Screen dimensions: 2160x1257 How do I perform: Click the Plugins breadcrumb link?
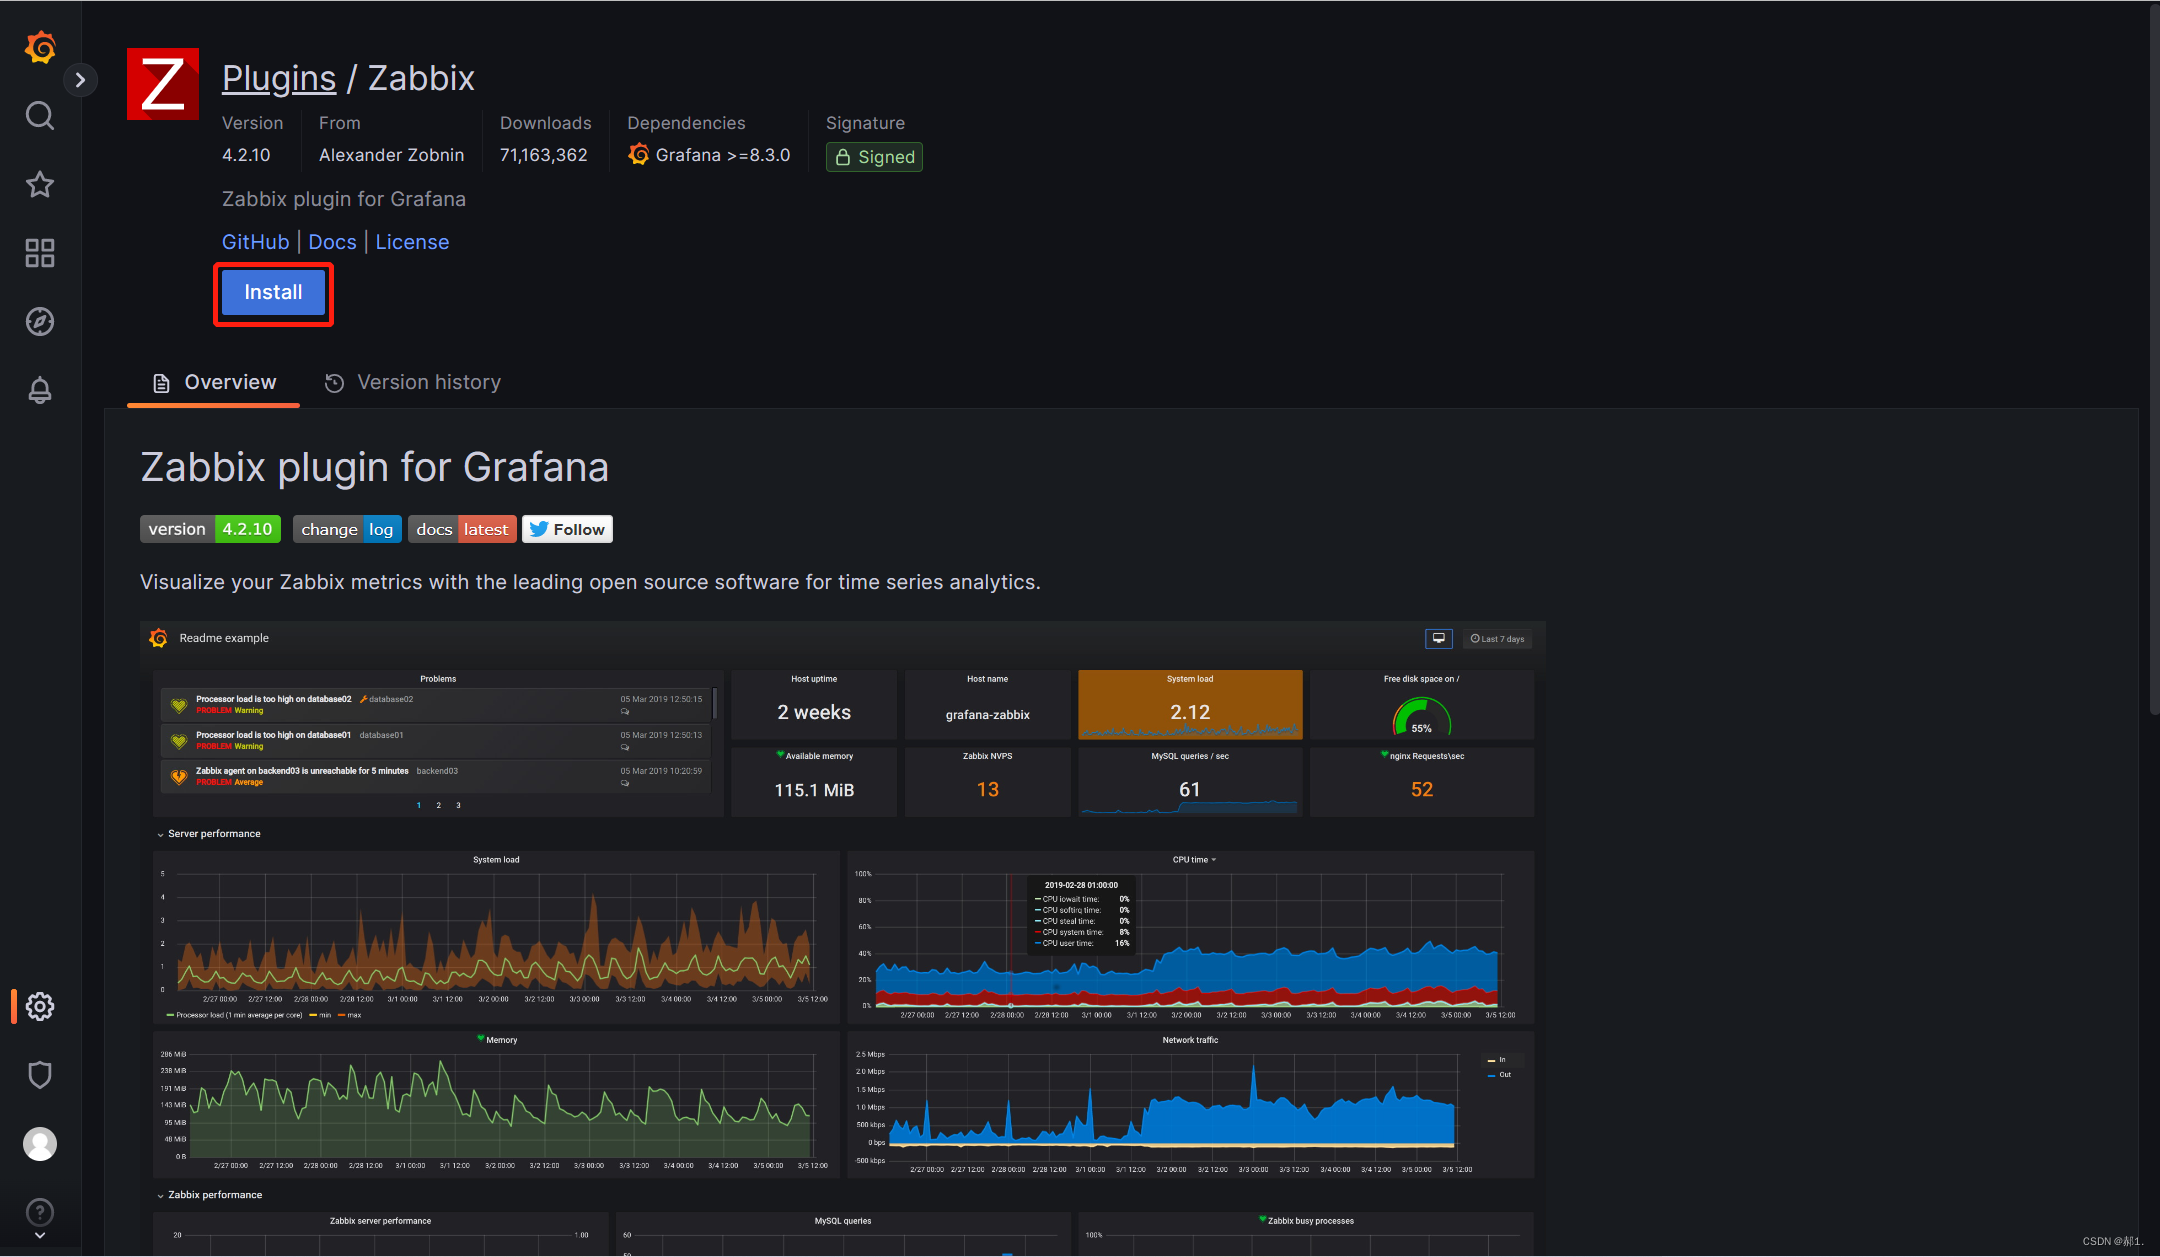pyautogui.click(x=279, y=78)
